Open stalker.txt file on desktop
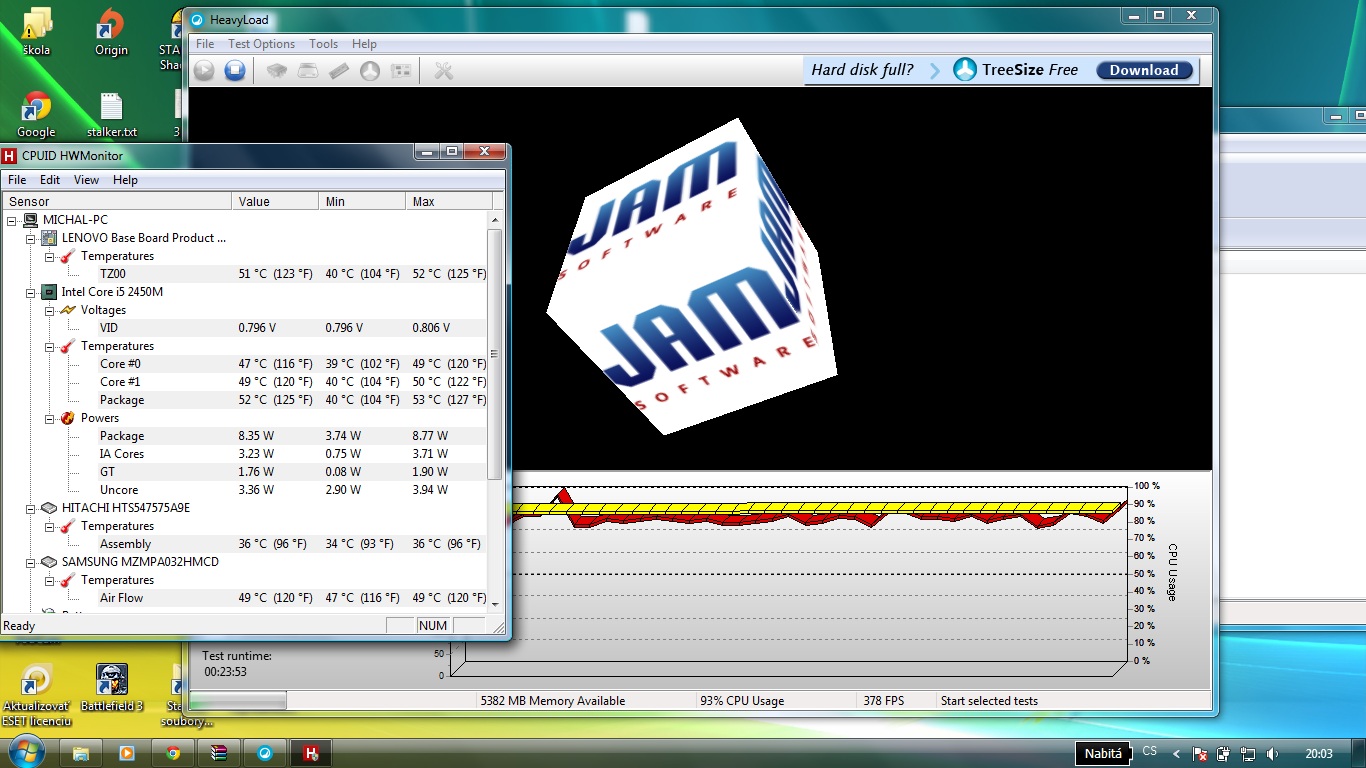The width and height of the screenshot is (1366, 768). pyautogui.click(x=111, y=114)
